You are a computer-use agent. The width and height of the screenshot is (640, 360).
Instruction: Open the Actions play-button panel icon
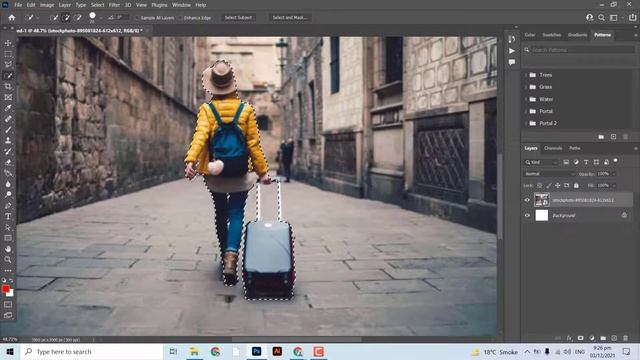(x=512, y=51)
